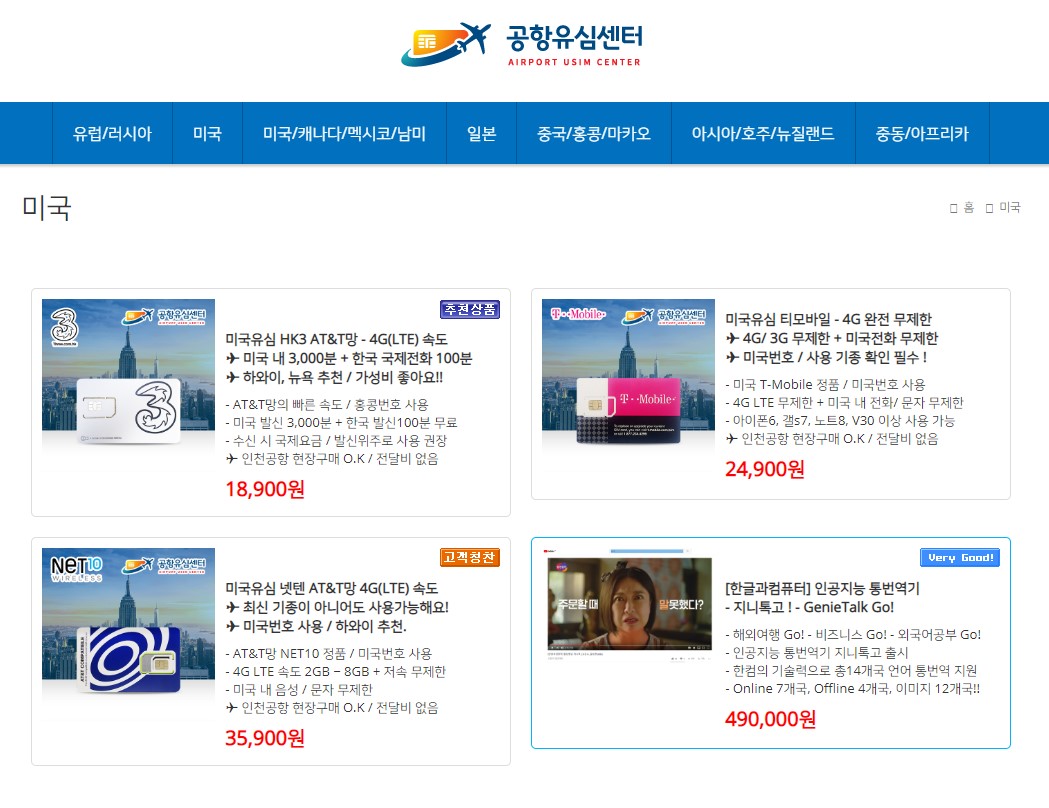Screen dimensions: 1049x808
Task: Open the 미국/캐나다/멕시코/남미 menu
Action: [345, 133]
